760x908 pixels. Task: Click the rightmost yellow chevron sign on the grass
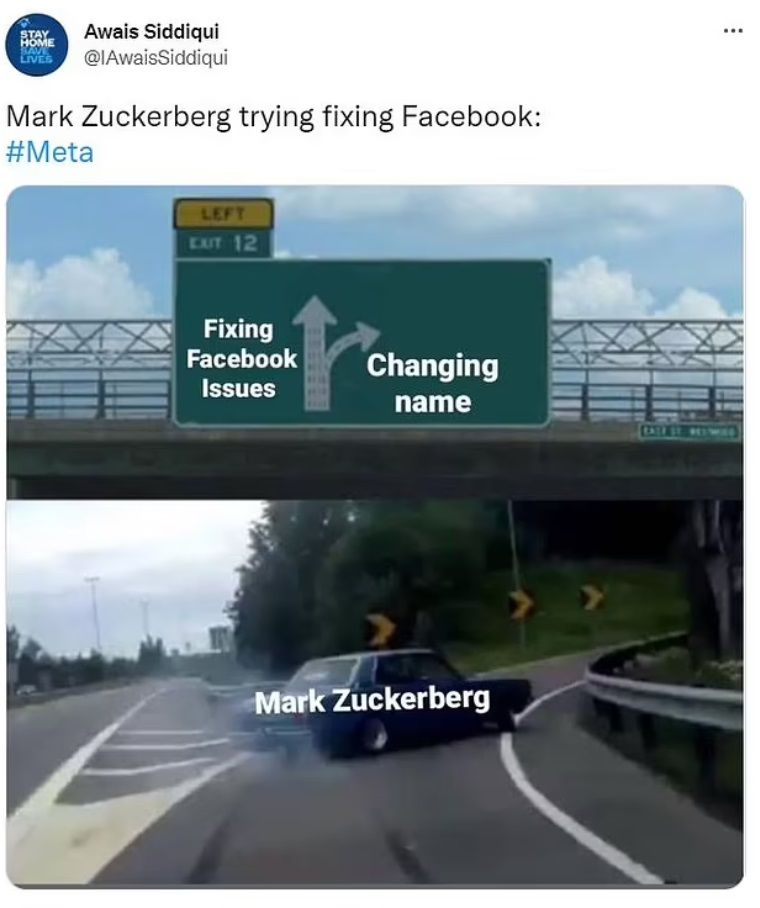[x=594, y=596]
